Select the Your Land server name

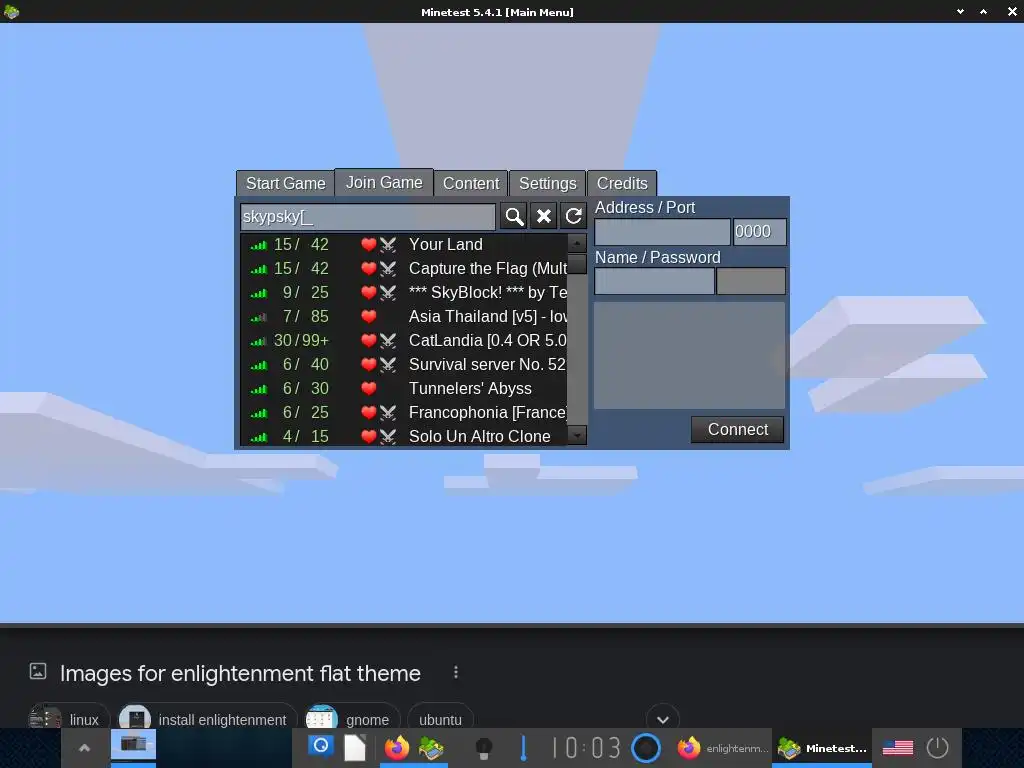[445, 244]
